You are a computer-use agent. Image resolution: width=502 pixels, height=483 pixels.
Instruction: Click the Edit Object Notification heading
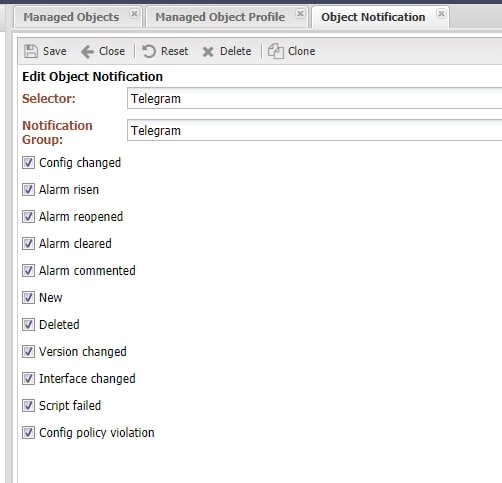pos(93,77)
